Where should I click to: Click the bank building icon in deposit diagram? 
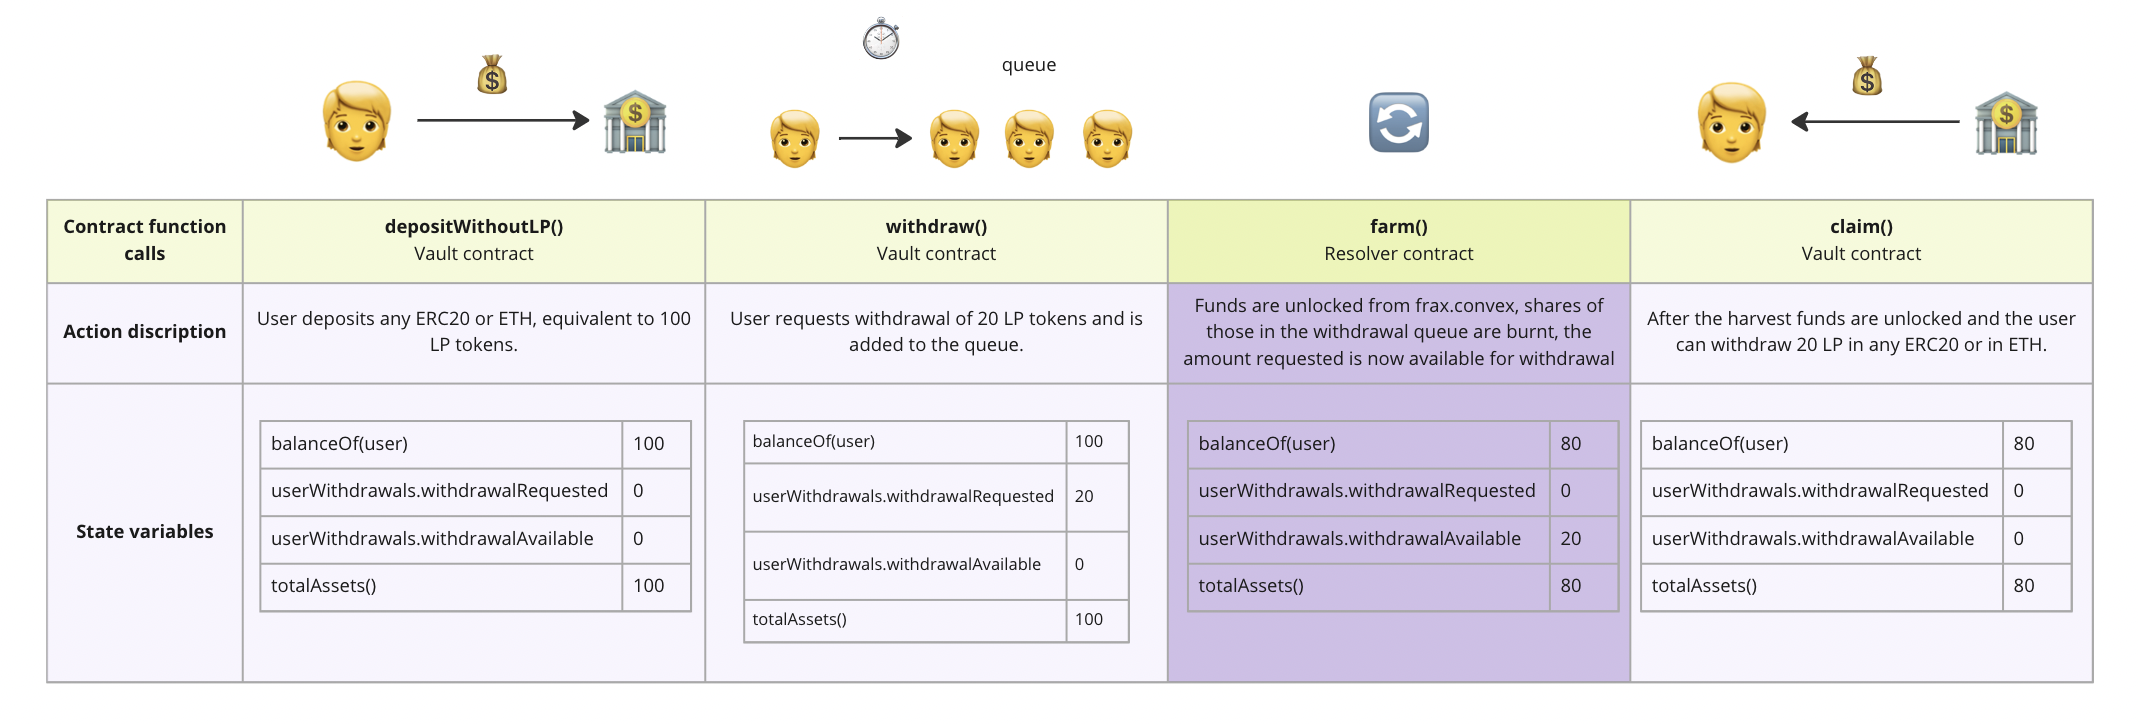point(635,122)
